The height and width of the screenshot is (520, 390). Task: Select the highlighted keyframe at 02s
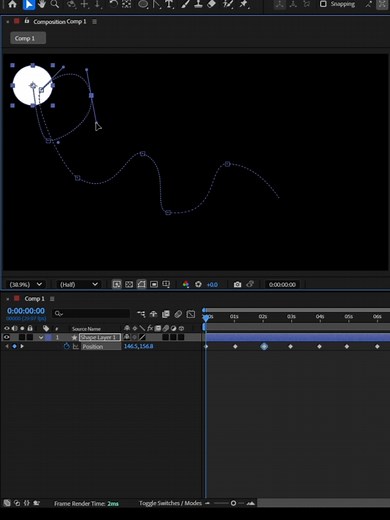coord(264,346)
